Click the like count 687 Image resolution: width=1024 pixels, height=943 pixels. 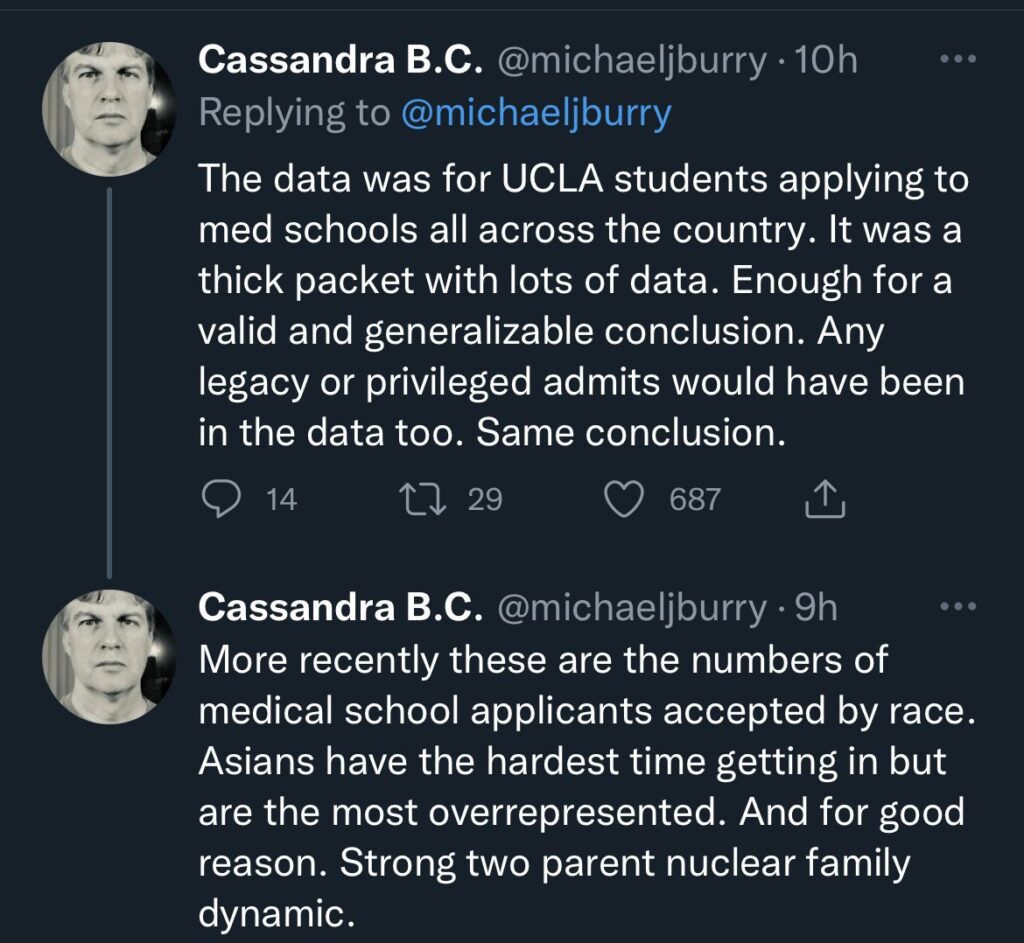point(694,499)
